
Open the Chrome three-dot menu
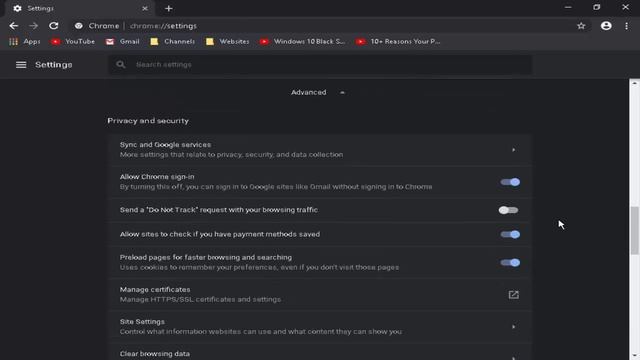point(627,26)
